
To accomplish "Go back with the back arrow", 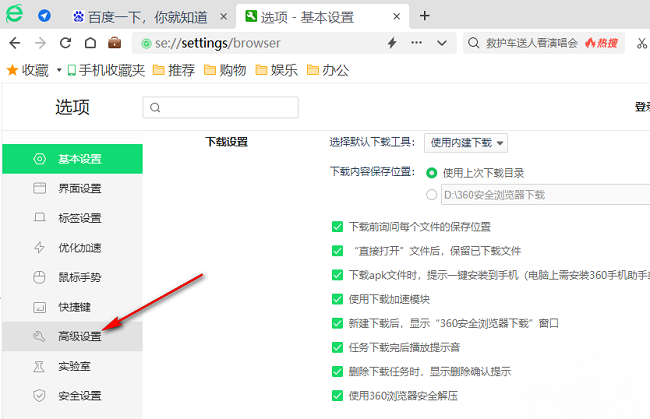I will click(15, 43).
